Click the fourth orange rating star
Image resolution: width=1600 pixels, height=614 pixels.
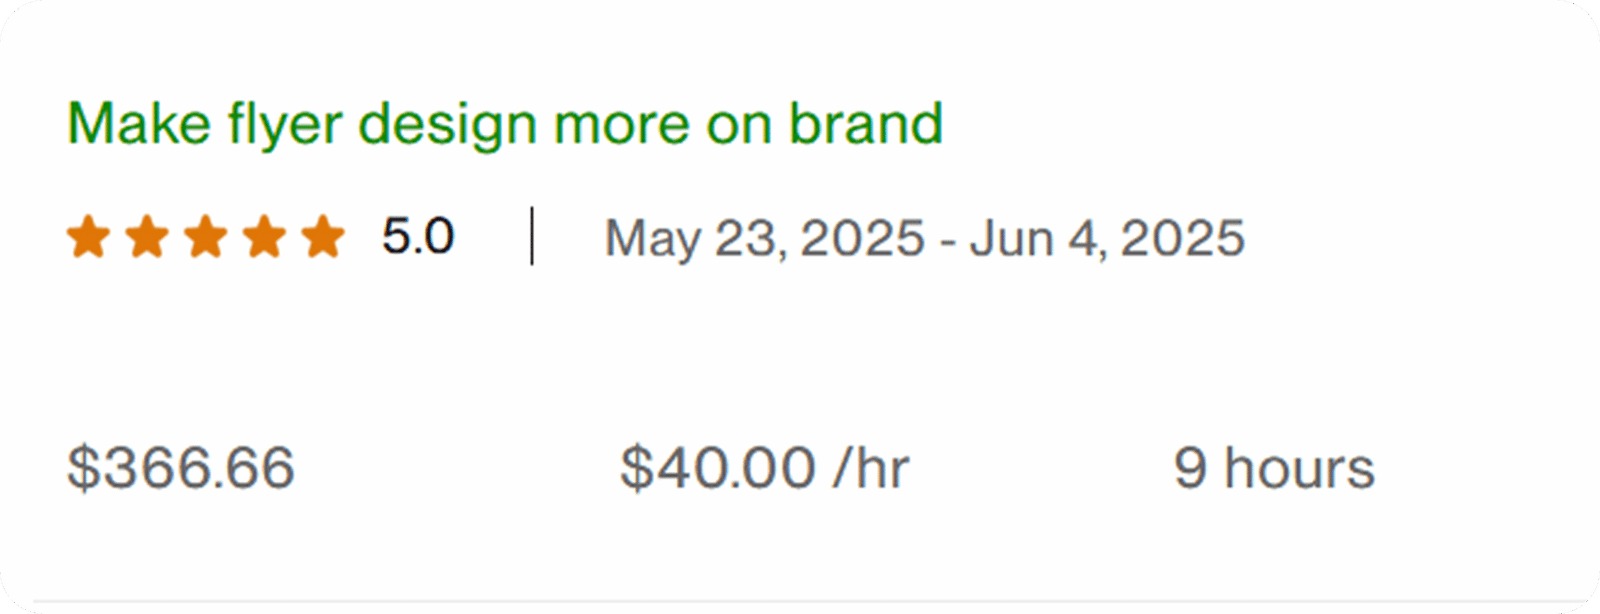coord(264,238)
